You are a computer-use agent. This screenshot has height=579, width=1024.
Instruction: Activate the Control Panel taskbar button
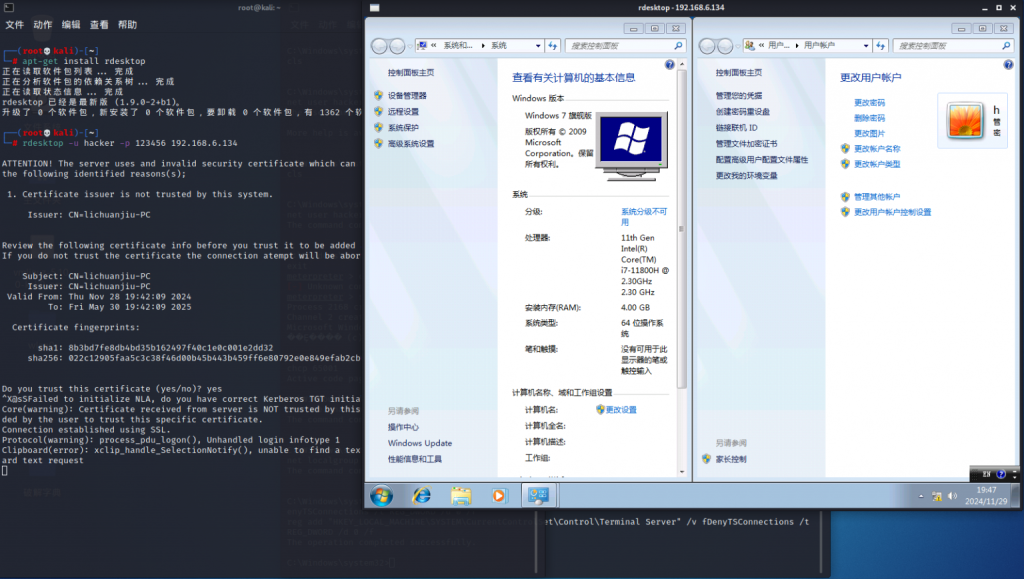click(x=538, y=496)
